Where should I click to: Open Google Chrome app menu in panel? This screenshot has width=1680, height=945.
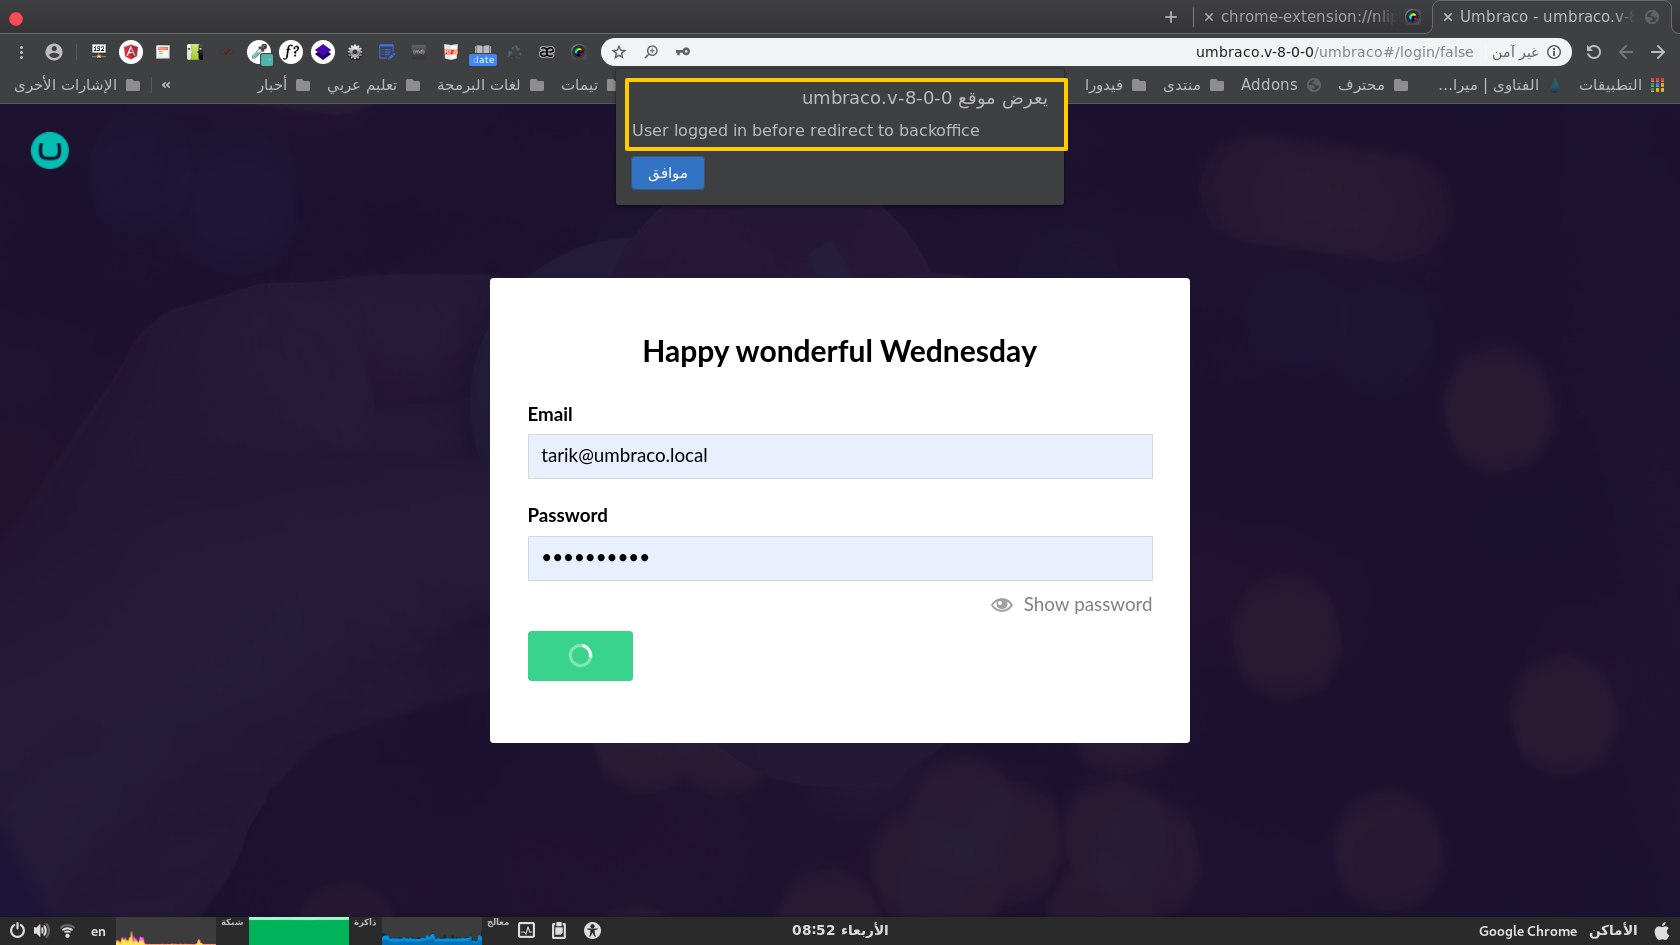(x=1527, y=931)
